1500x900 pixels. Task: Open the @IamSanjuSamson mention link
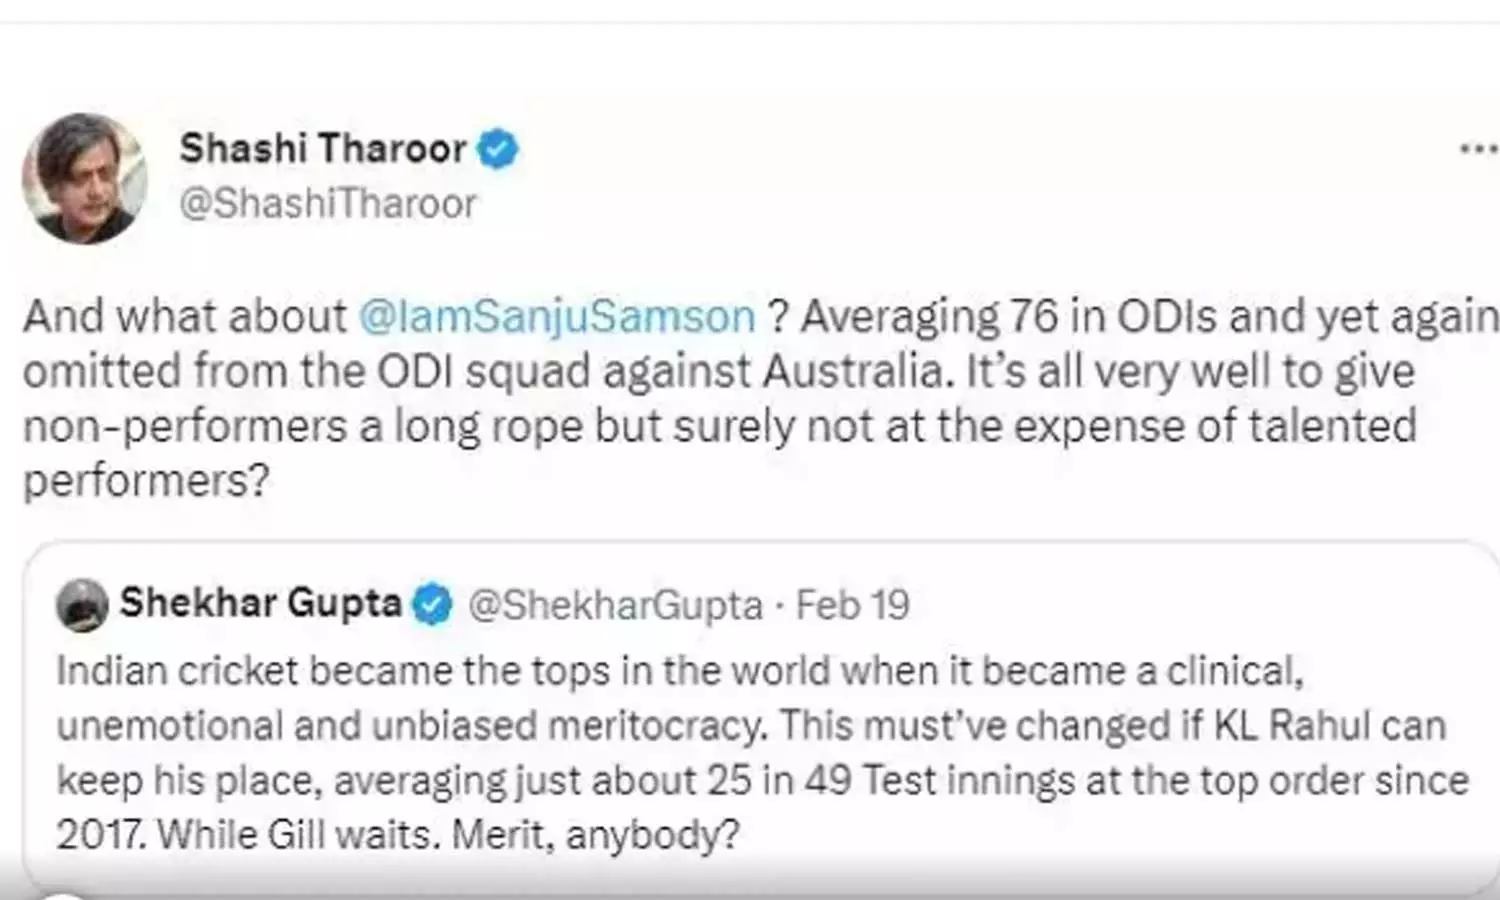point(556,316)
